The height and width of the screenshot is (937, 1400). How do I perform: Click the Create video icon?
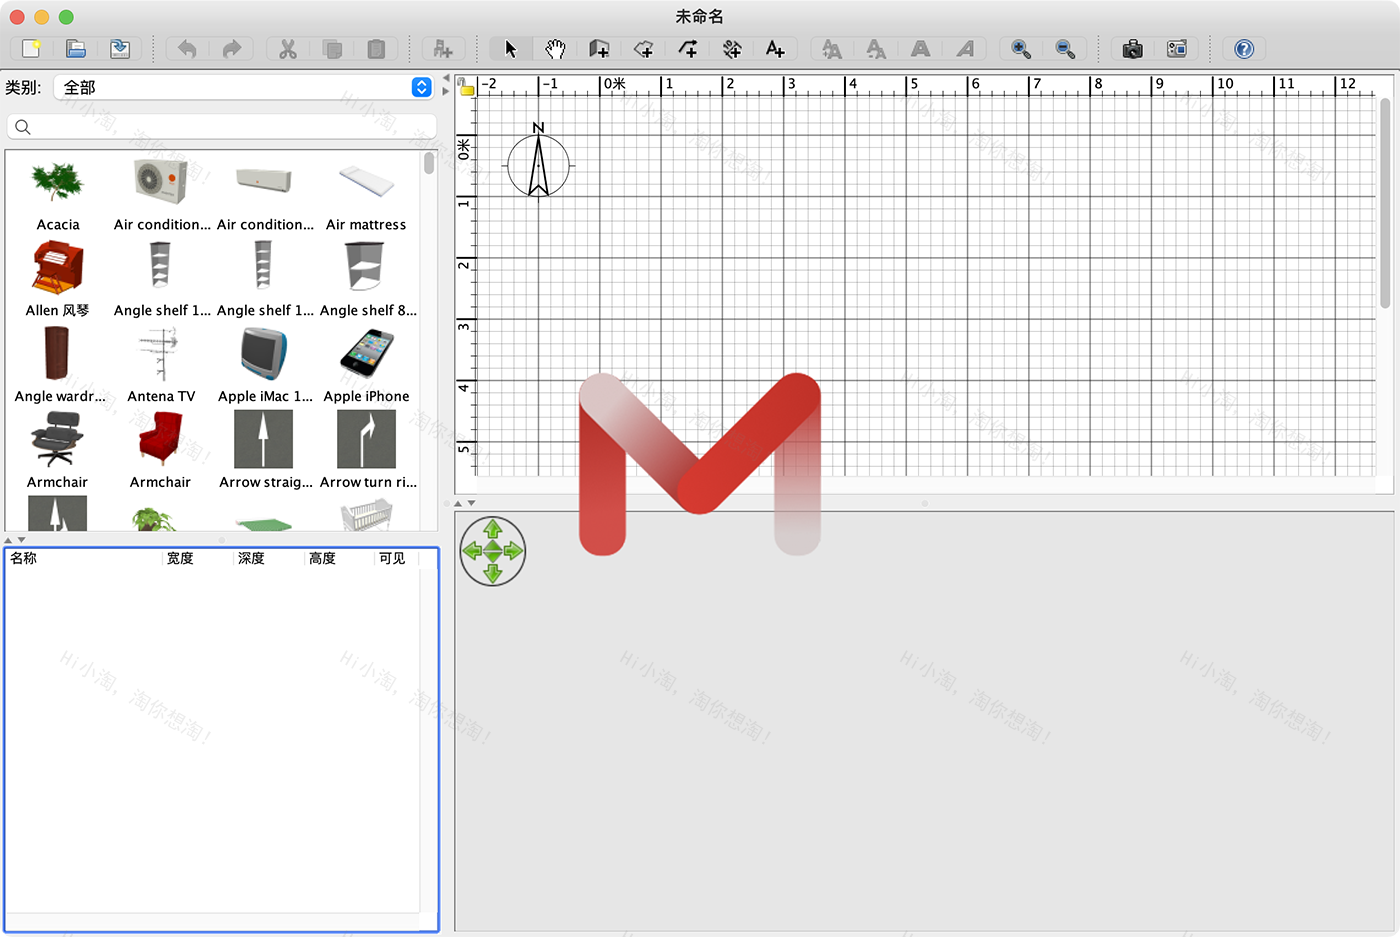1177,49
